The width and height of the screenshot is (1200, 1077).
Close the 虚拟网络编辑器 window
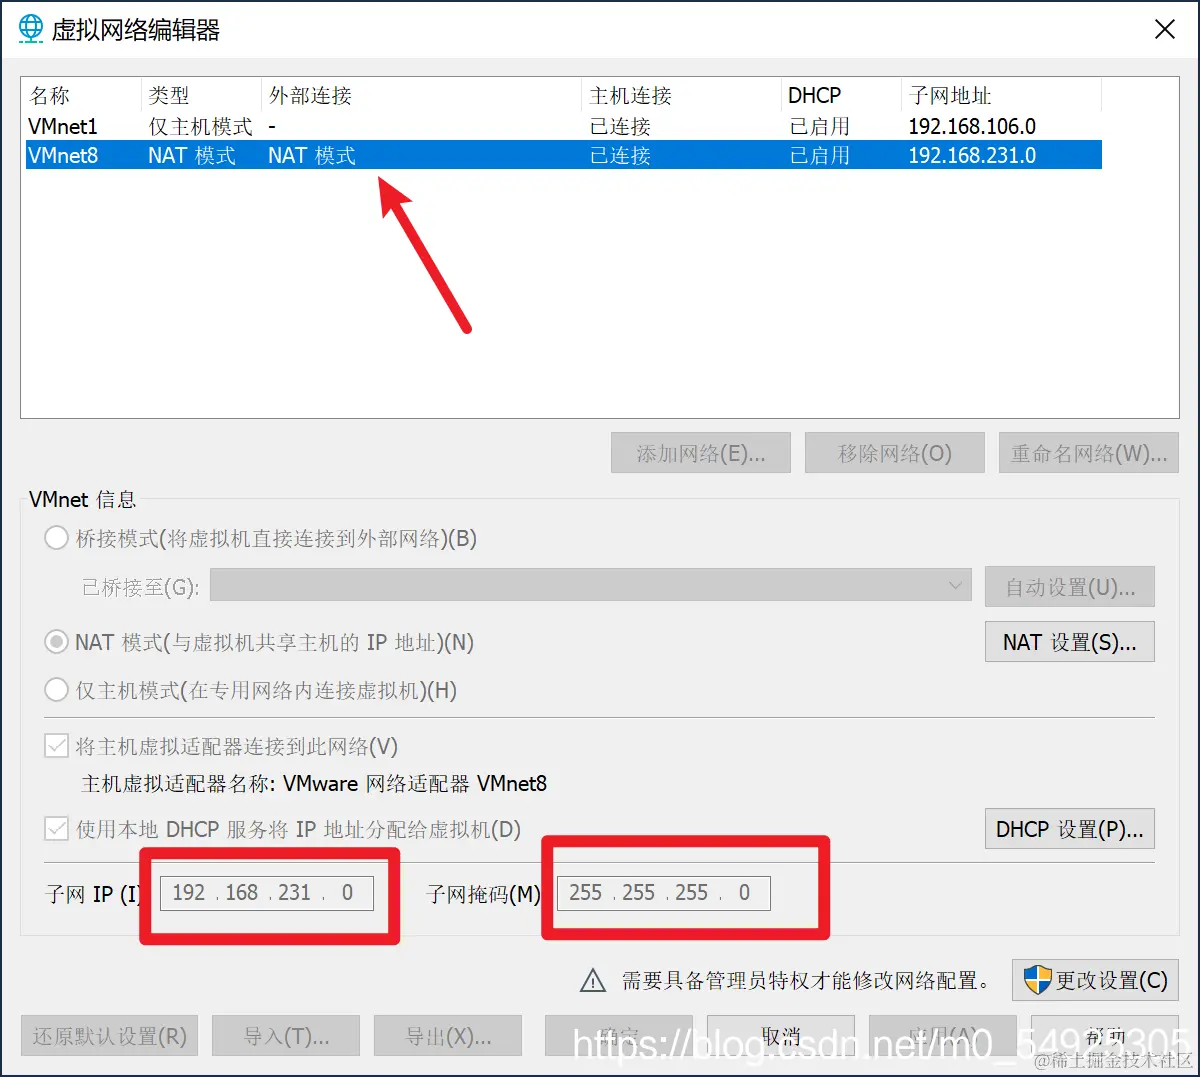[x=1165, y=29]
